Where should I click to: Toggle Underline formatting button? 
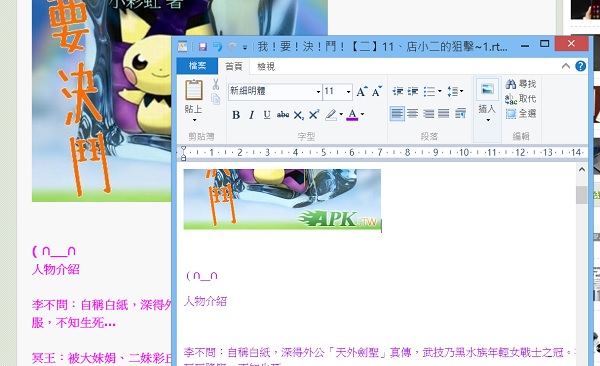click(x=267, y=115)
